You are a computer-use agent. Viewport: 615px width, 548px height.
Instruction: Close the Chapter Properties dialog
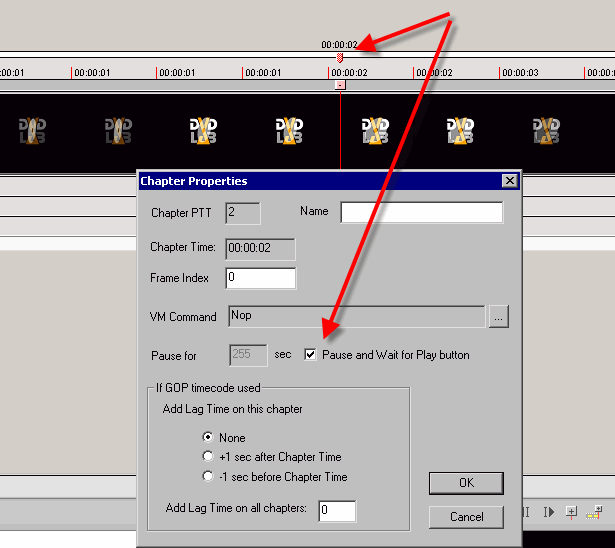[509, 181]
